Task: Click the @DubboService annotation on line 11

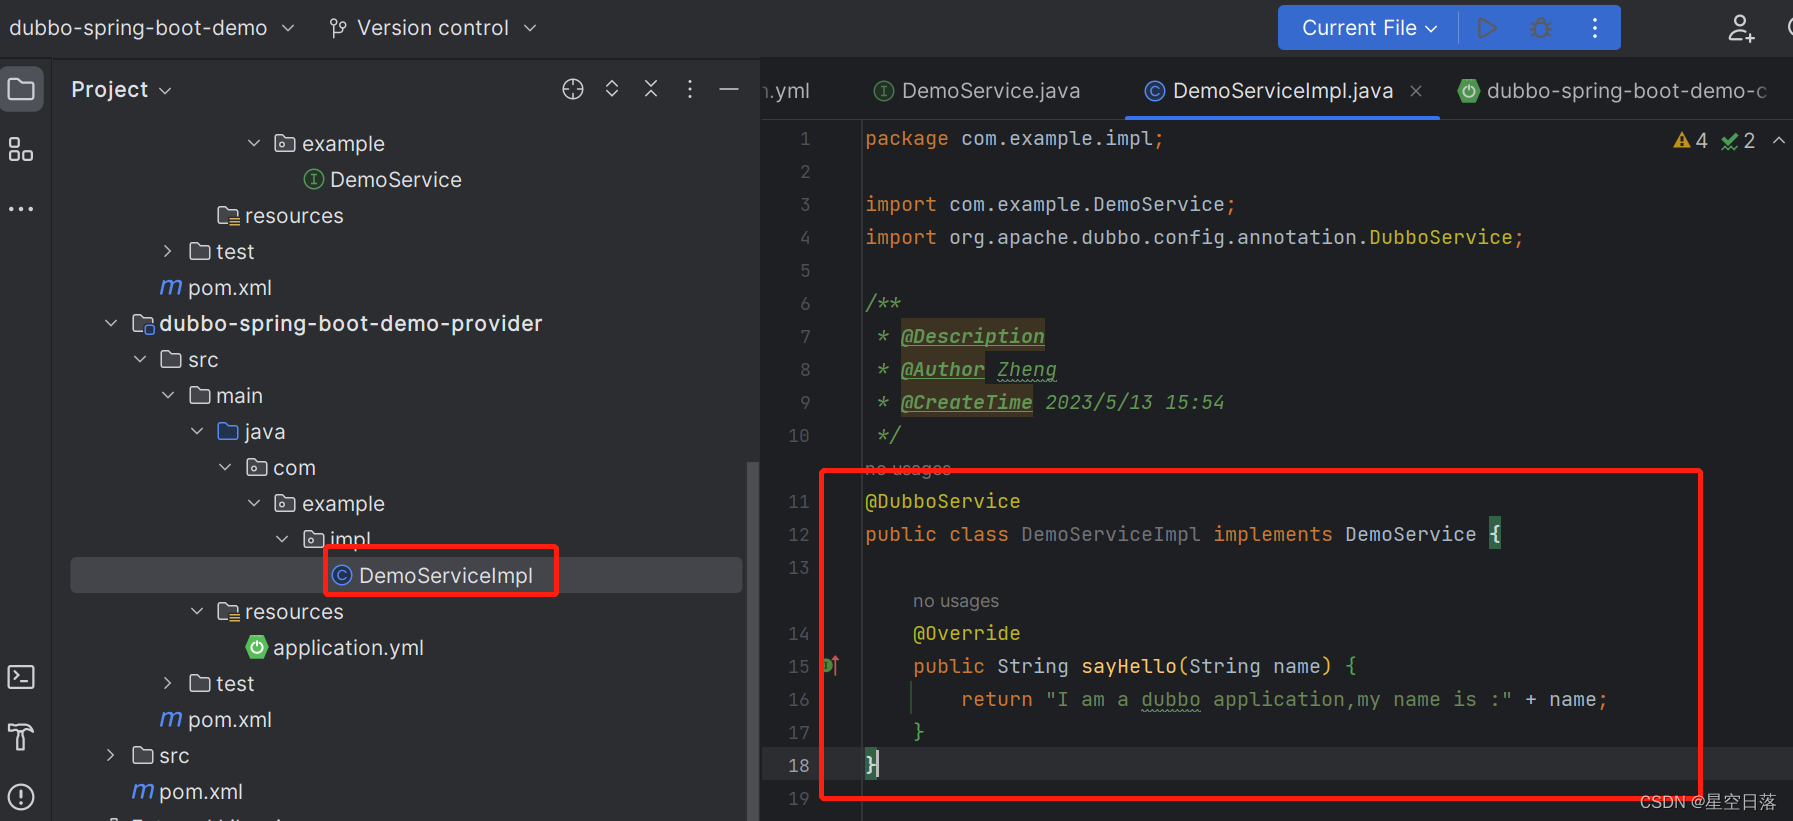Action: click(x=943, y=501)
